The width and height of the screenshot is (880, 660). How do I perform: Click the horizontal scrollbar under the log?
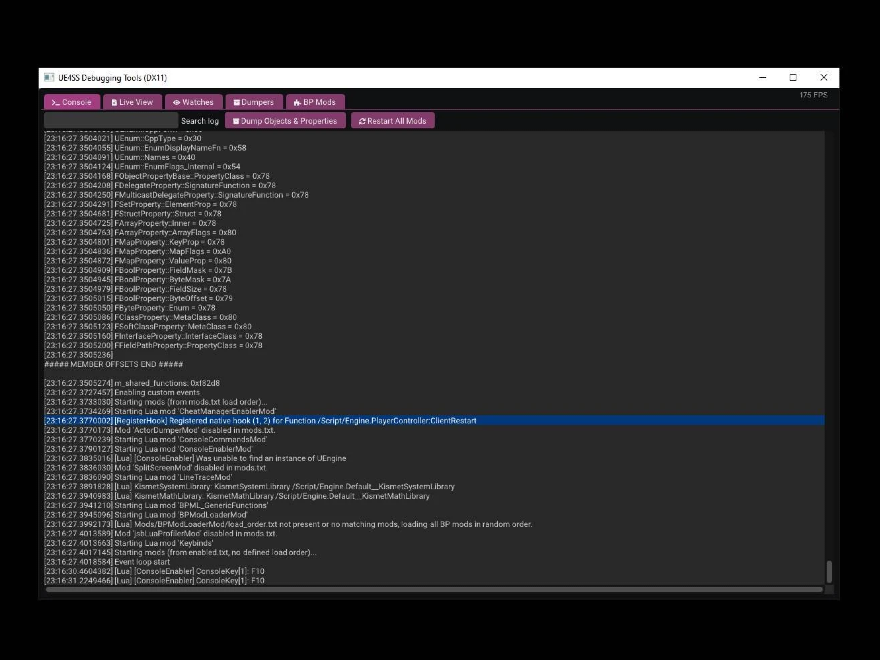pyautogui.click(x=432, y=590)
